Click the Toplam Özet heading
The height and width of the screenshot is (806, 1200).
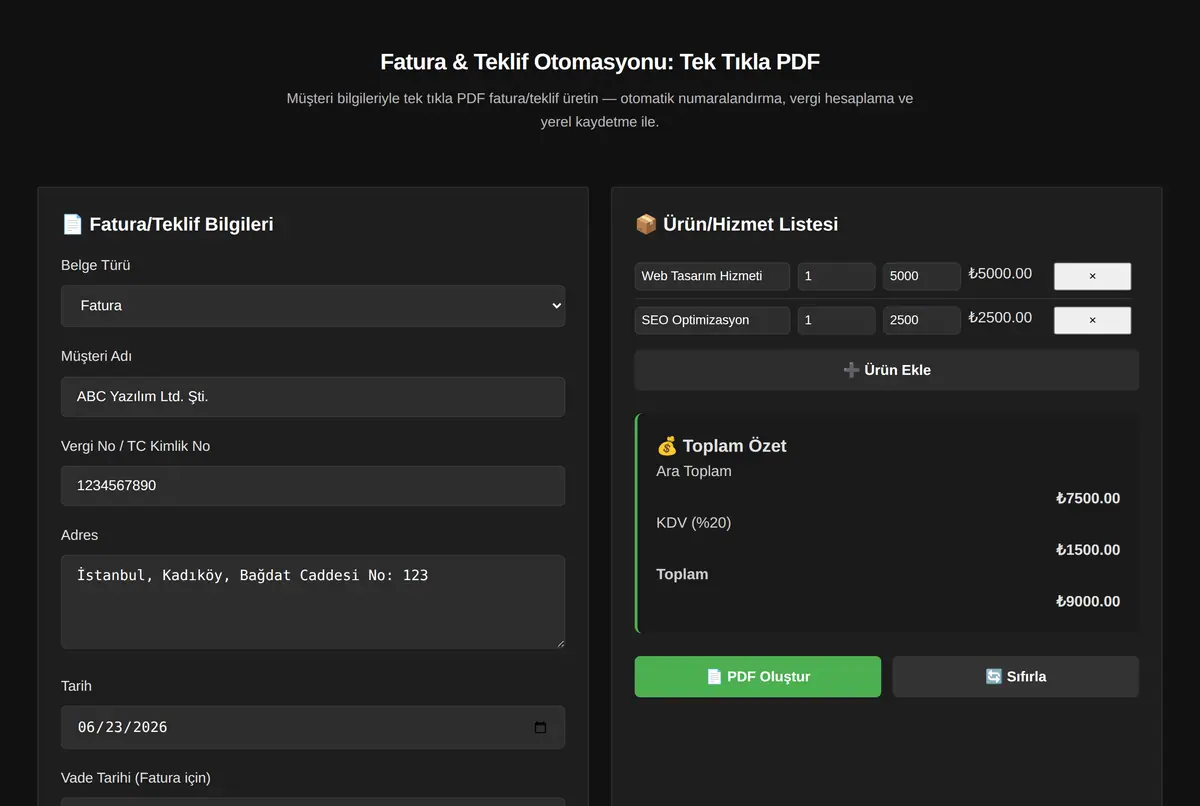click(721, 446)
